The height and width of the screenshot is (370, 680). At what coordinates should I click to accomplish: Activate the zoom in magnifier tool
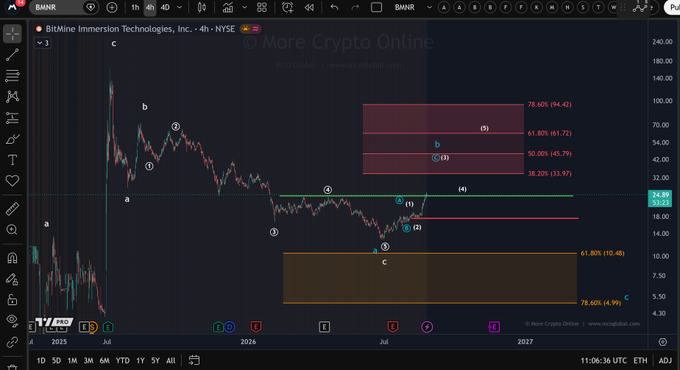click(x=12, y=229)
